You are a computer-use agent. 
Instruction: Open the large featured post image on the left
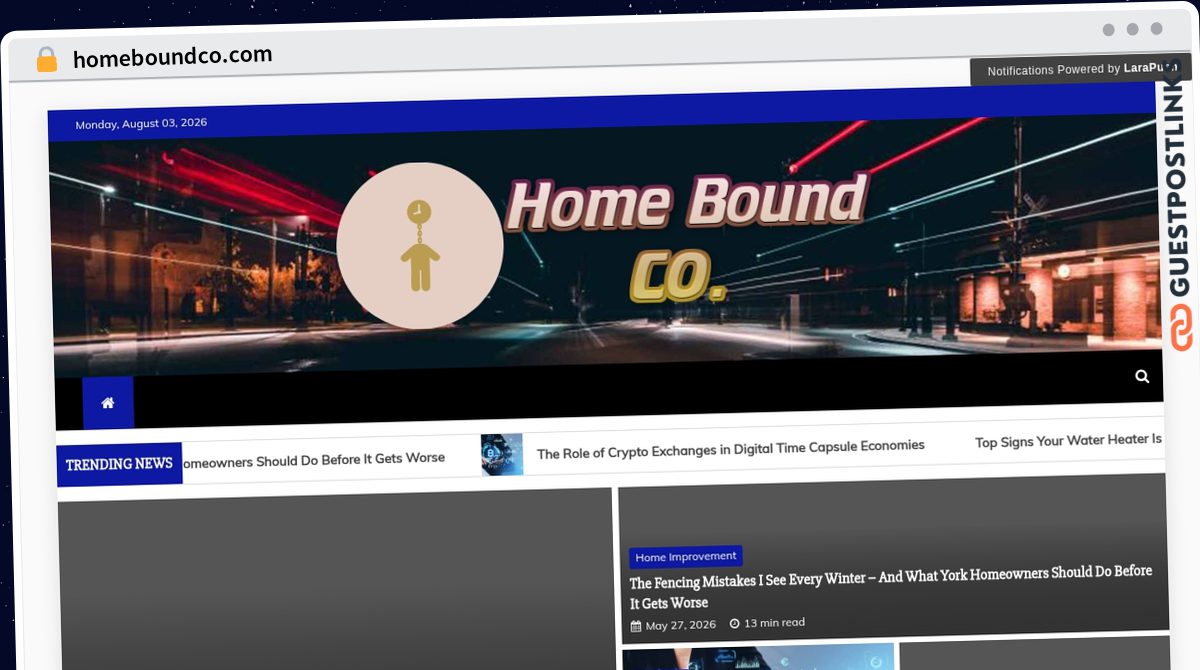pos(335,578)
